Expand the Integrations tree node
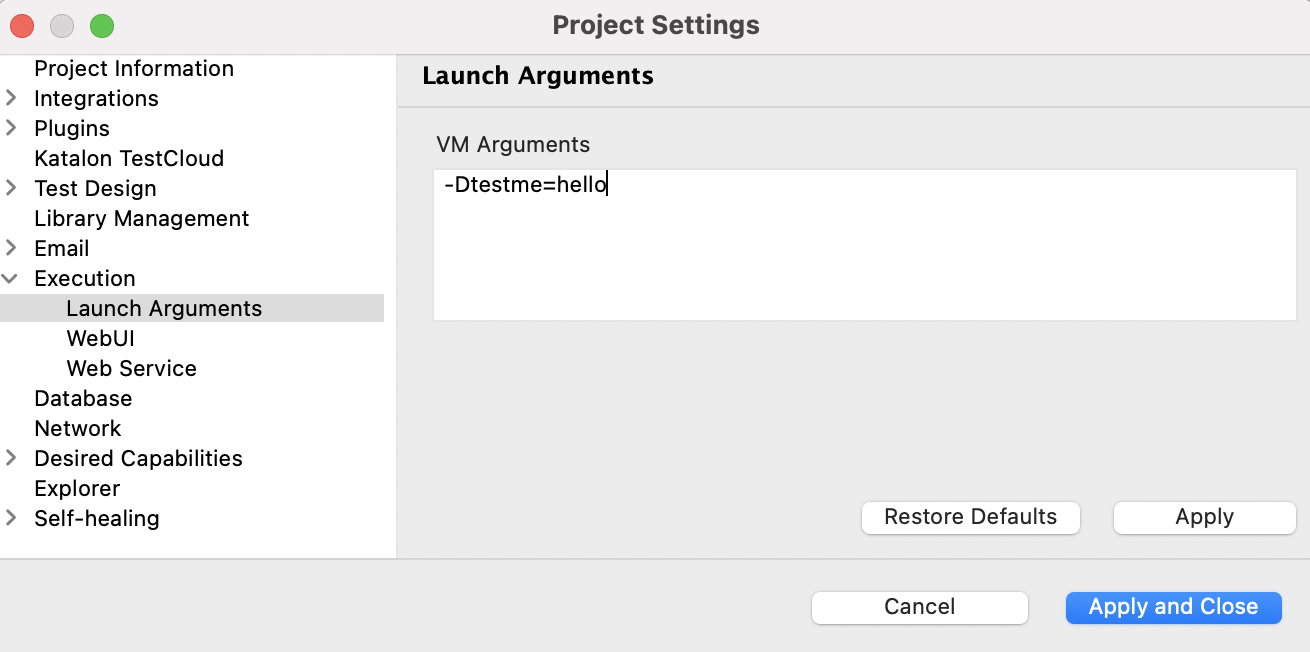Viewport: 1310px width, 652px height. tap(11, 98)
